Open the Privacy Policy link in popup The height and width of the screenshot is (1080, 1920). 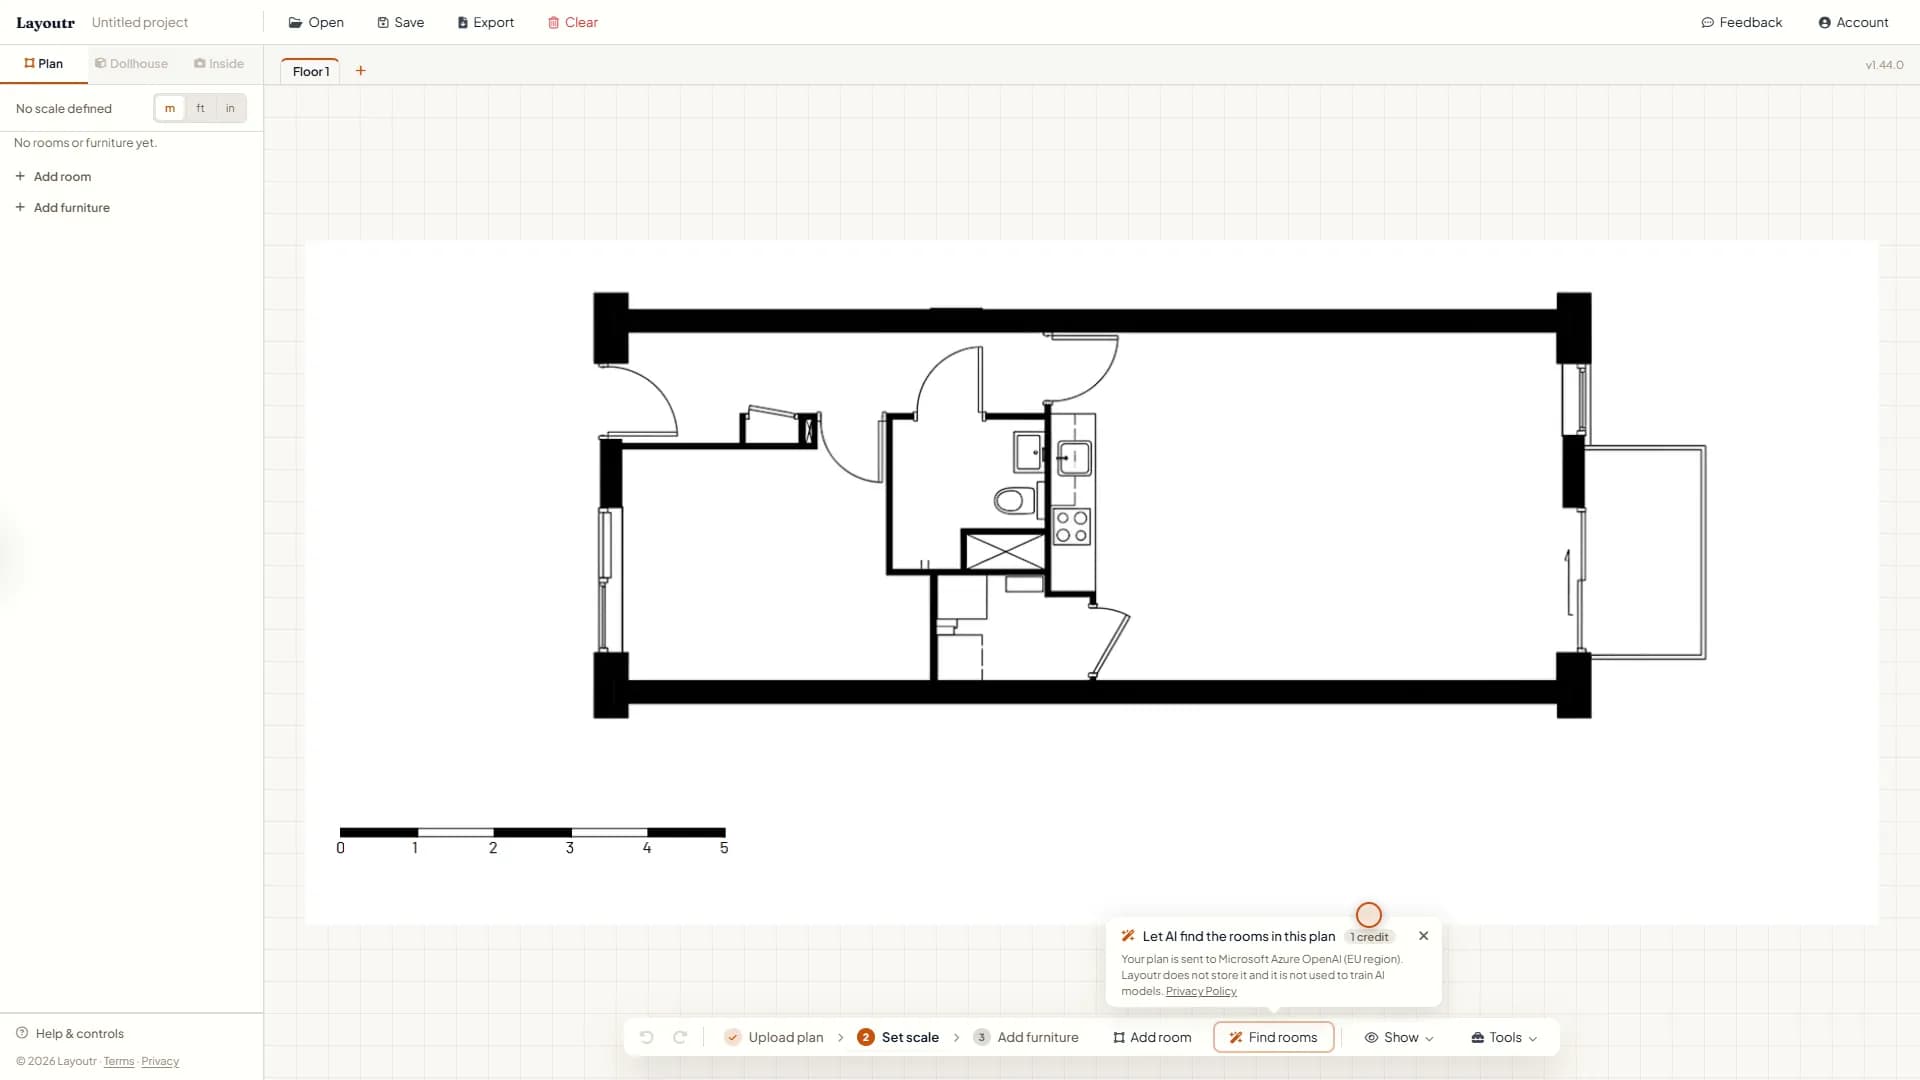(1201, 991)
